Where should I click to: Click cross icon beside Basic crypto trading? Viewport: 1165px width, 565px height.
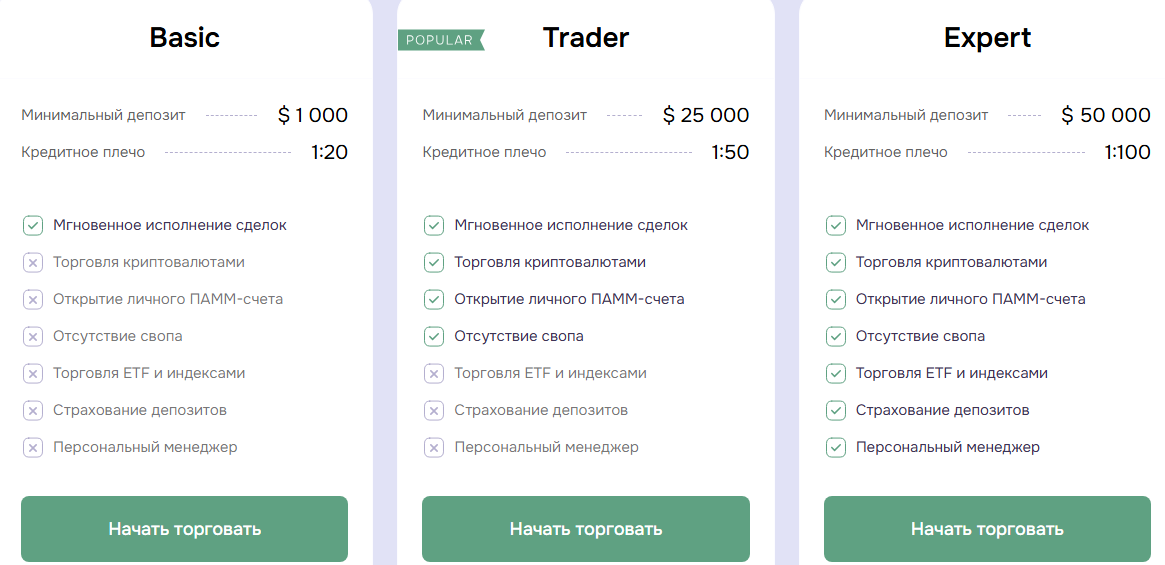tap(33, 262)
